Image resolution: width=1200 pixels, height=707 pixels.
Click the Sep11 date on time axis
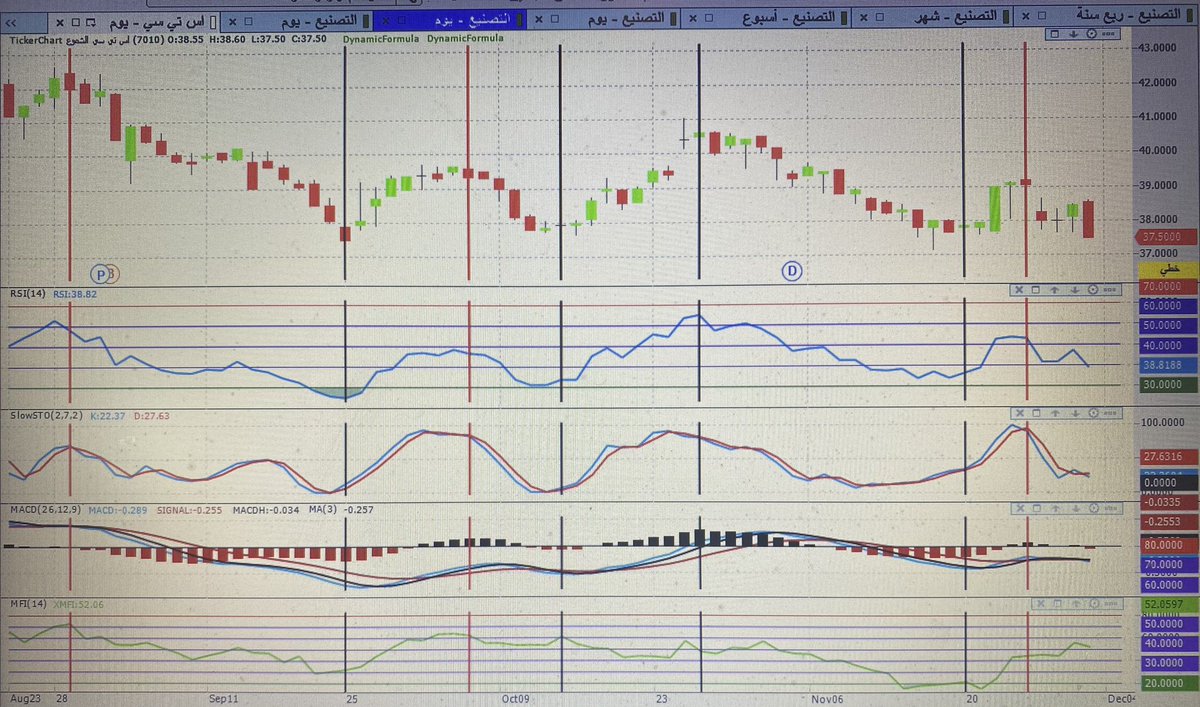point(225,699)
